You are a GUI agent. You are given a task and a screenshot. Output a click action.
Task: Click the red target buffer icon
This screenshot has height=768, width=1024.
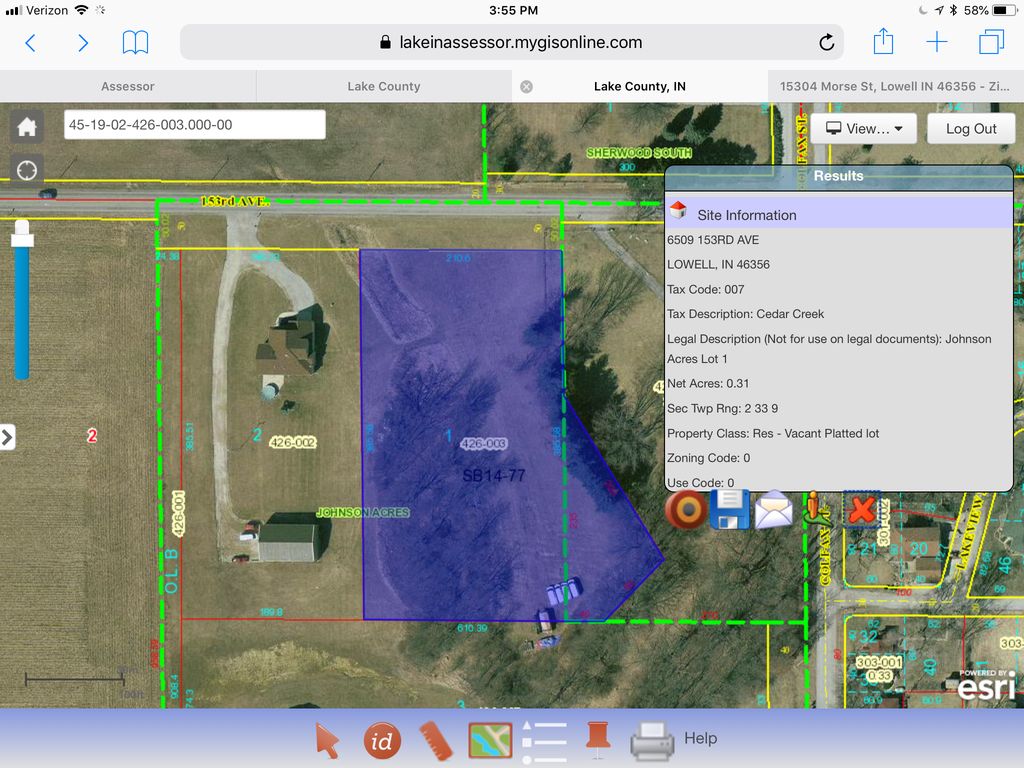pos(686,509)
